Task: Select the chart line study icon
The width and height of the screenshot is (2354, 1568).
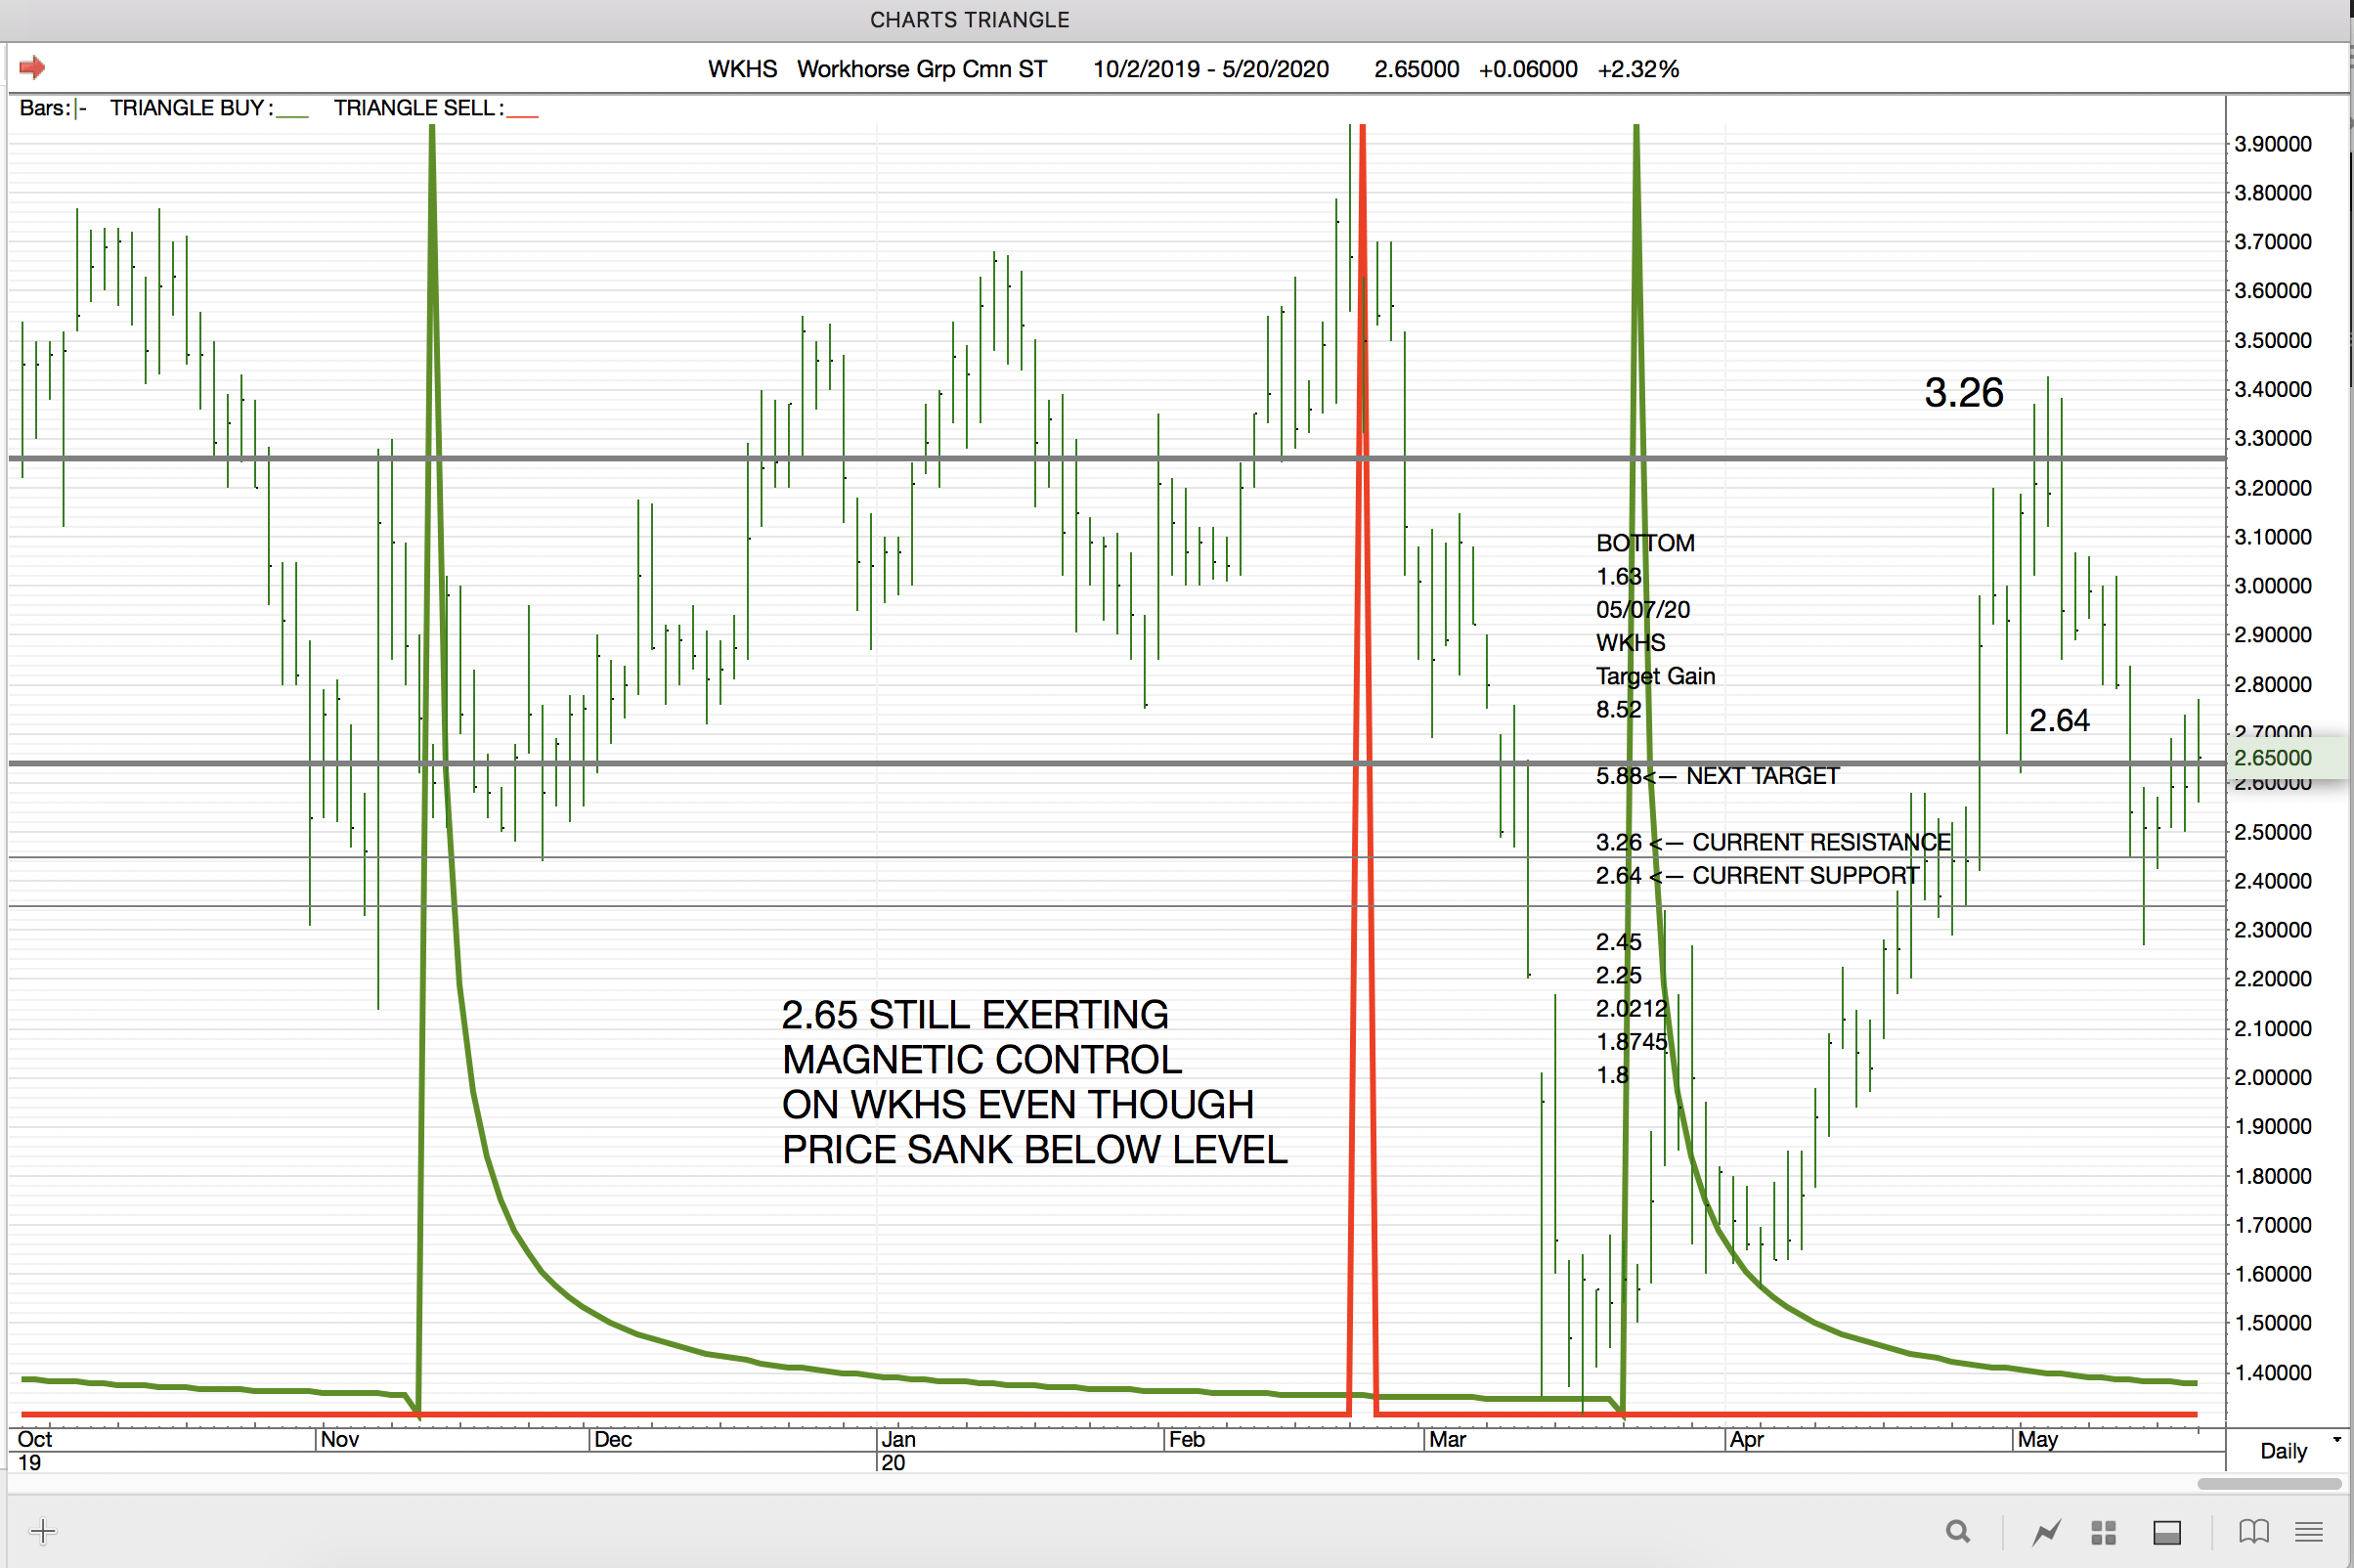Action: 2046,1531
